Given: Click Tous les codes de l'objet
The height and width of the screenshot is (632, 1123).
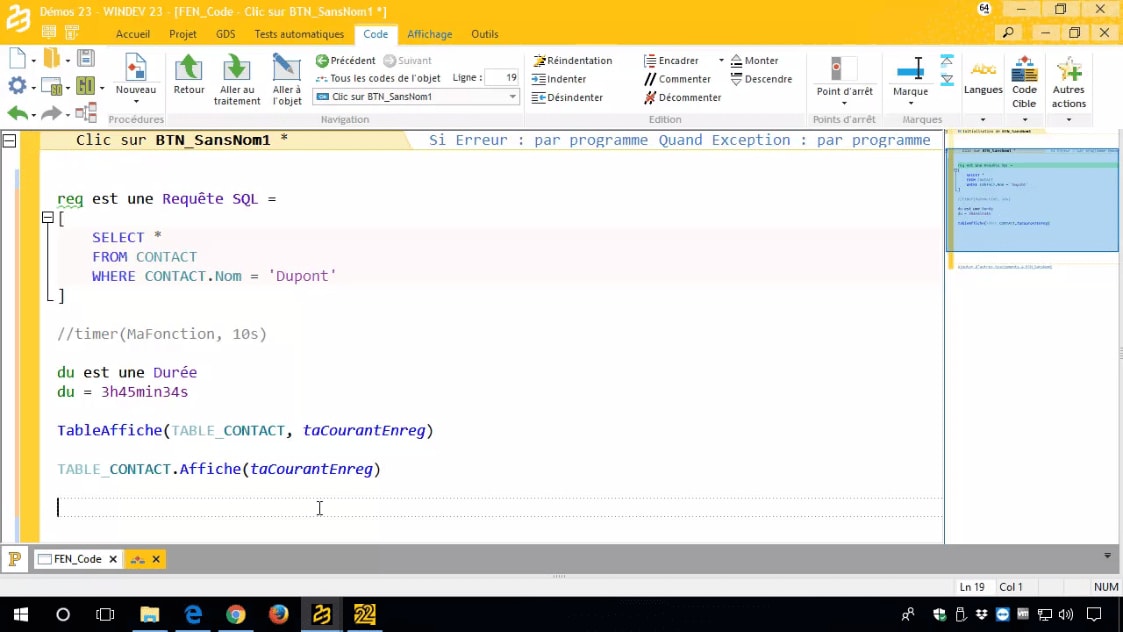Looking at the screenshot, I should pyautogui.click(x=378, y=78).
